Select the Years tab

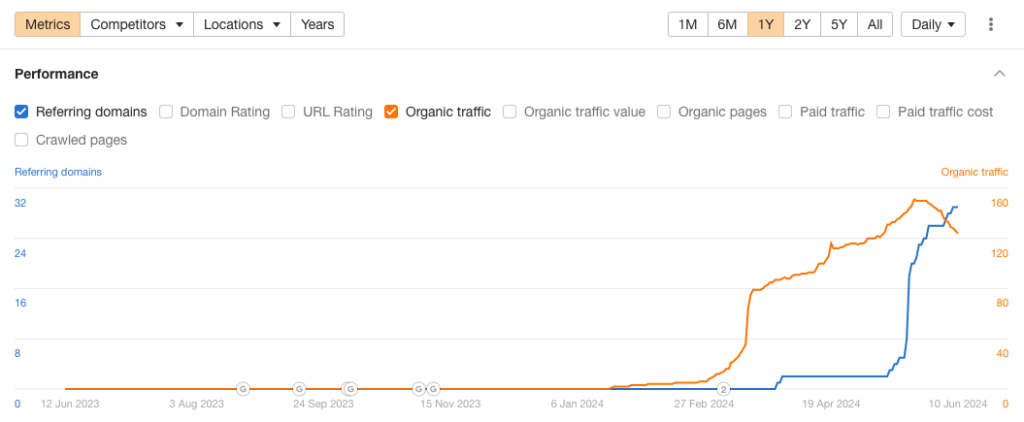317,24
